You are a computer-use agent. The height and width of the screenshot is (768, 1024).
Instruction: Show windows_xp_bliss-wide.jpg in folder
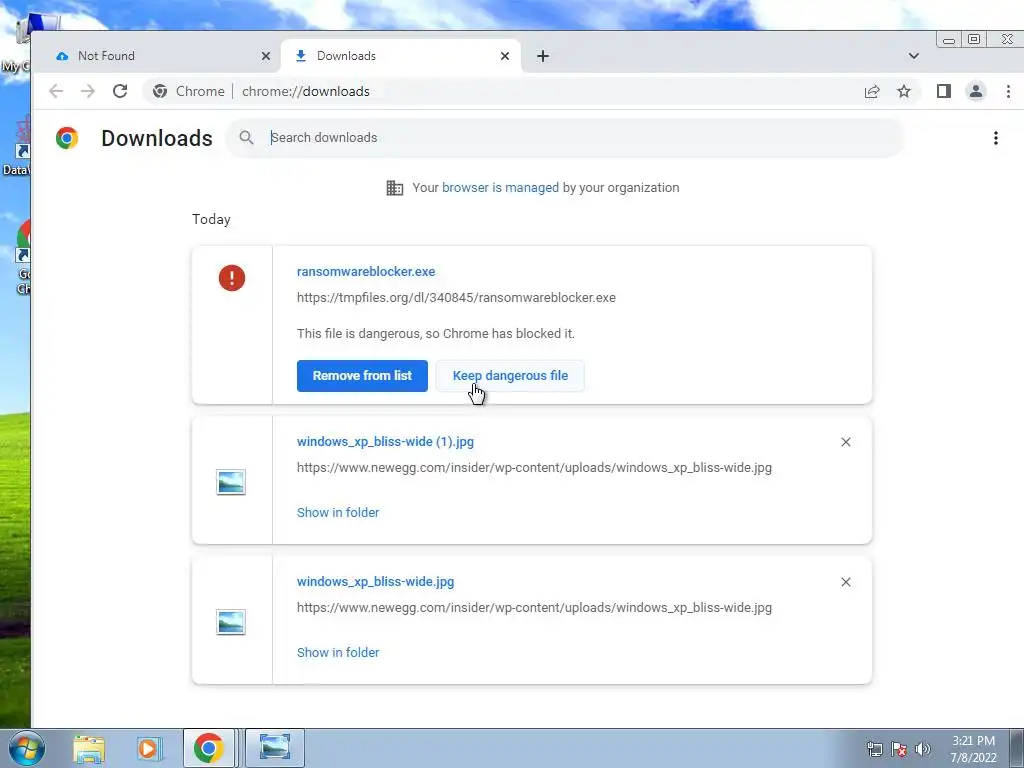click(338, 652)
